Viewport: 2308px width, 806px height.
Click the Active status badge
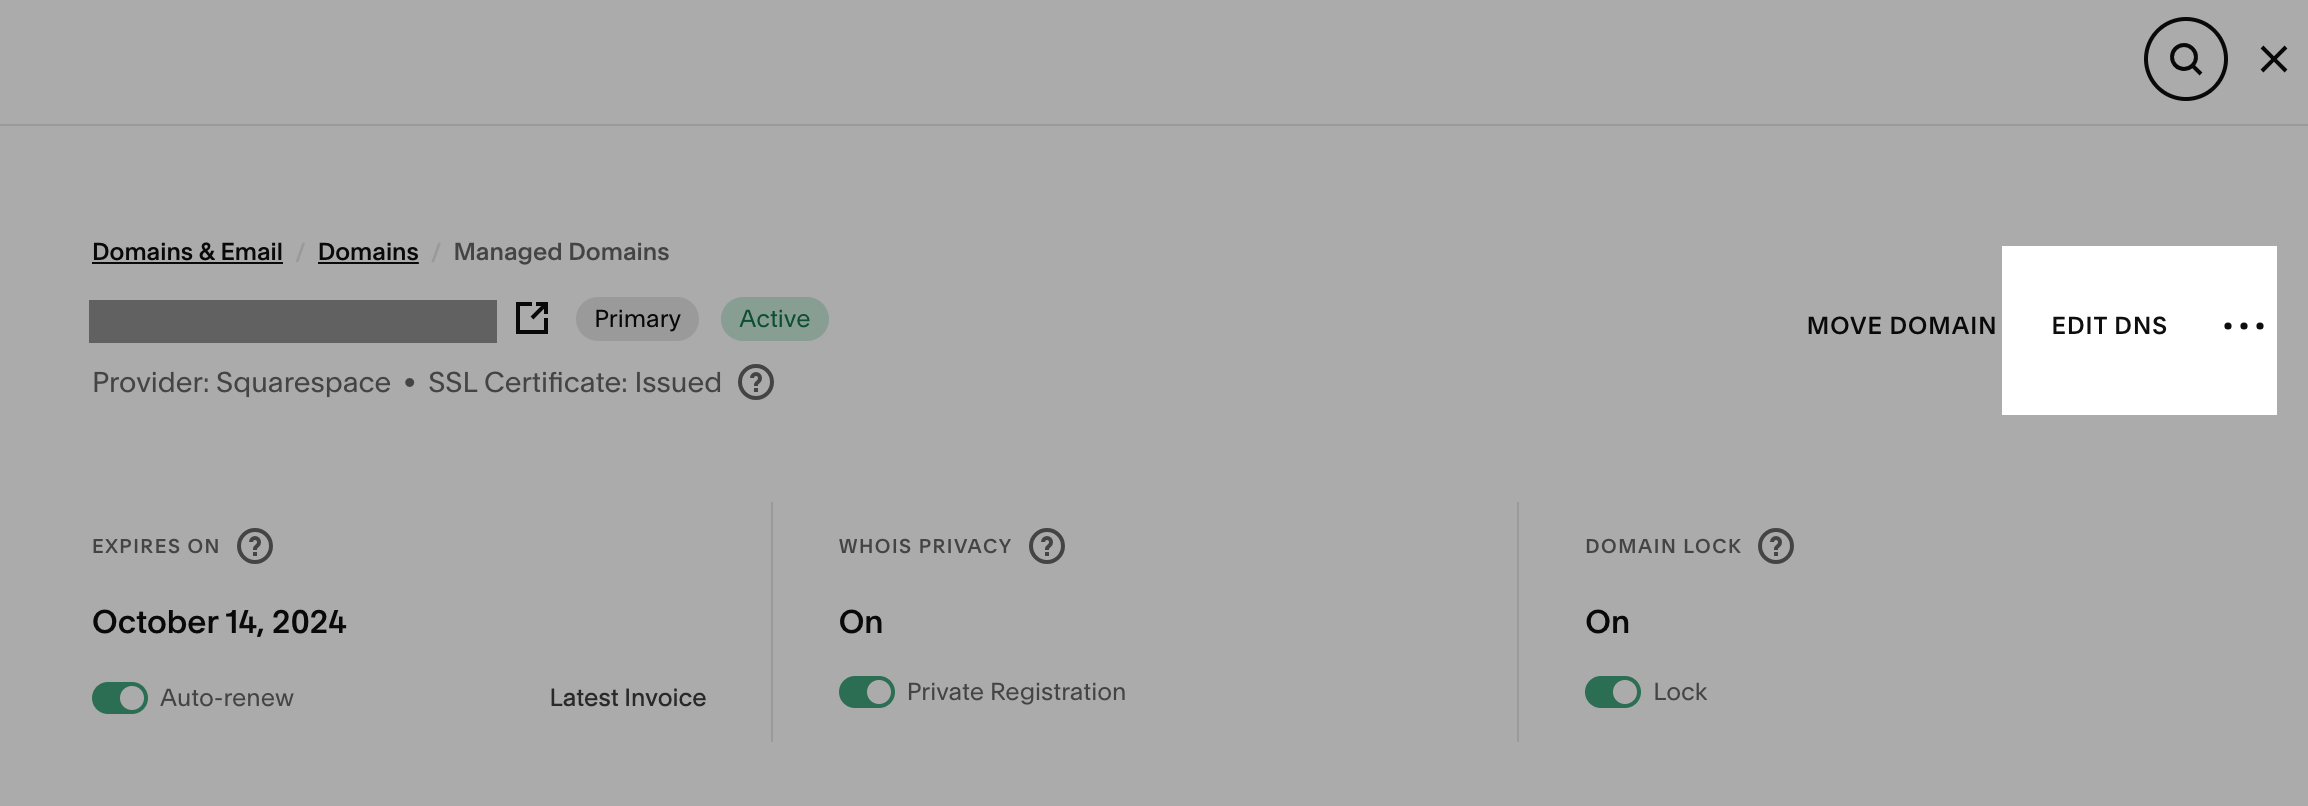click(x=774, y=318)
